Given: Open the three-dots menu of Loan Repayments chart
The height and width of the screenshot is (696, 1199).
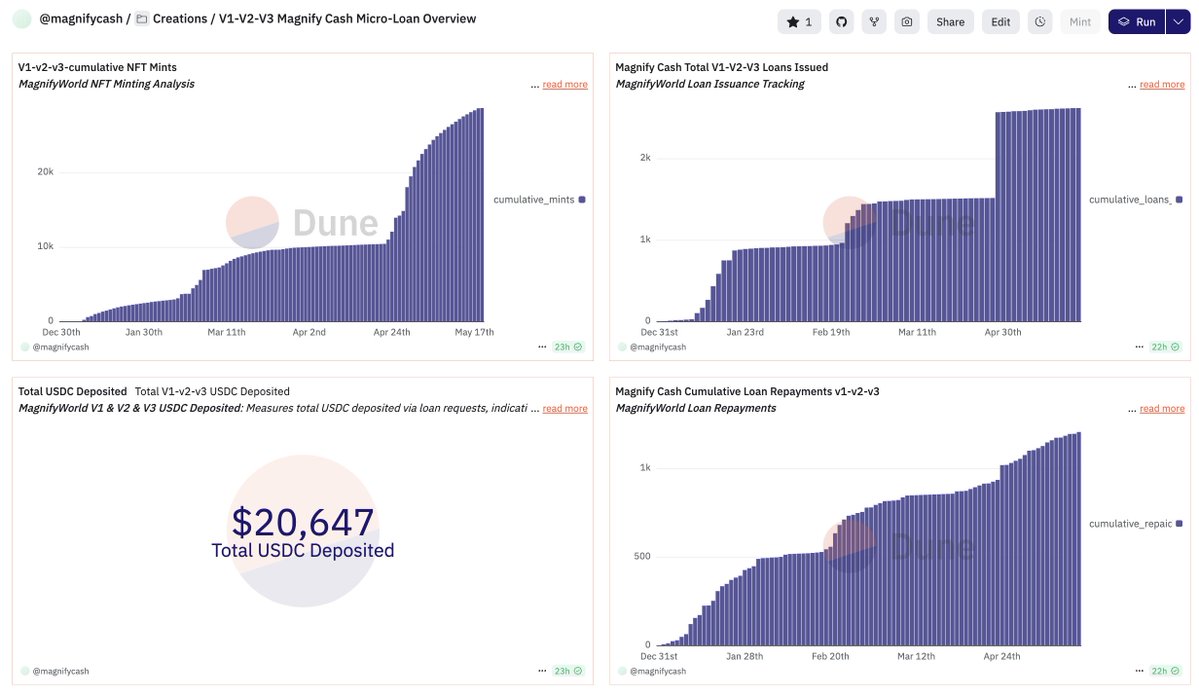Looking at the screenshot, I should (x=1139, y=672).
